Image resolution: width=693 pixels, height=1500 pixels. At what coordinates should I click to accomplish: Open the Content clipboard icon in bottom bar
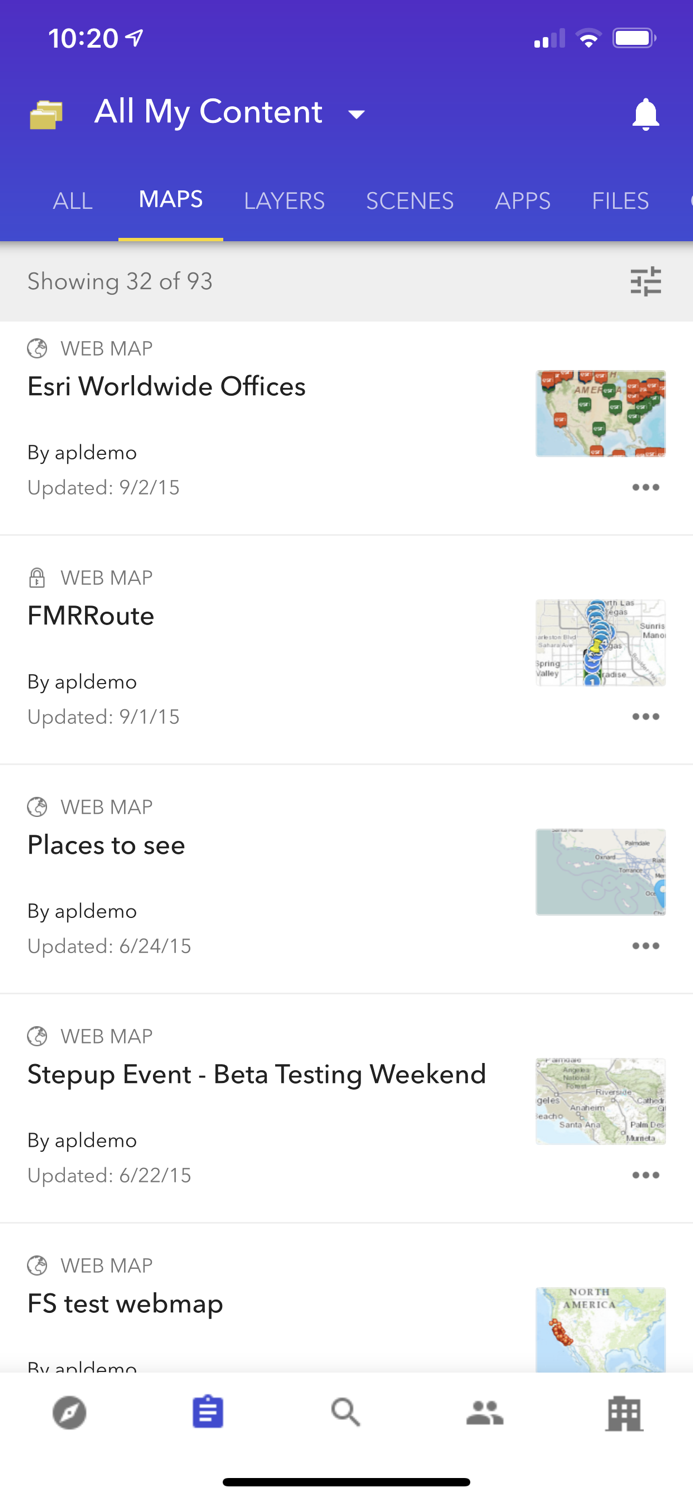tap(208, 1412)
